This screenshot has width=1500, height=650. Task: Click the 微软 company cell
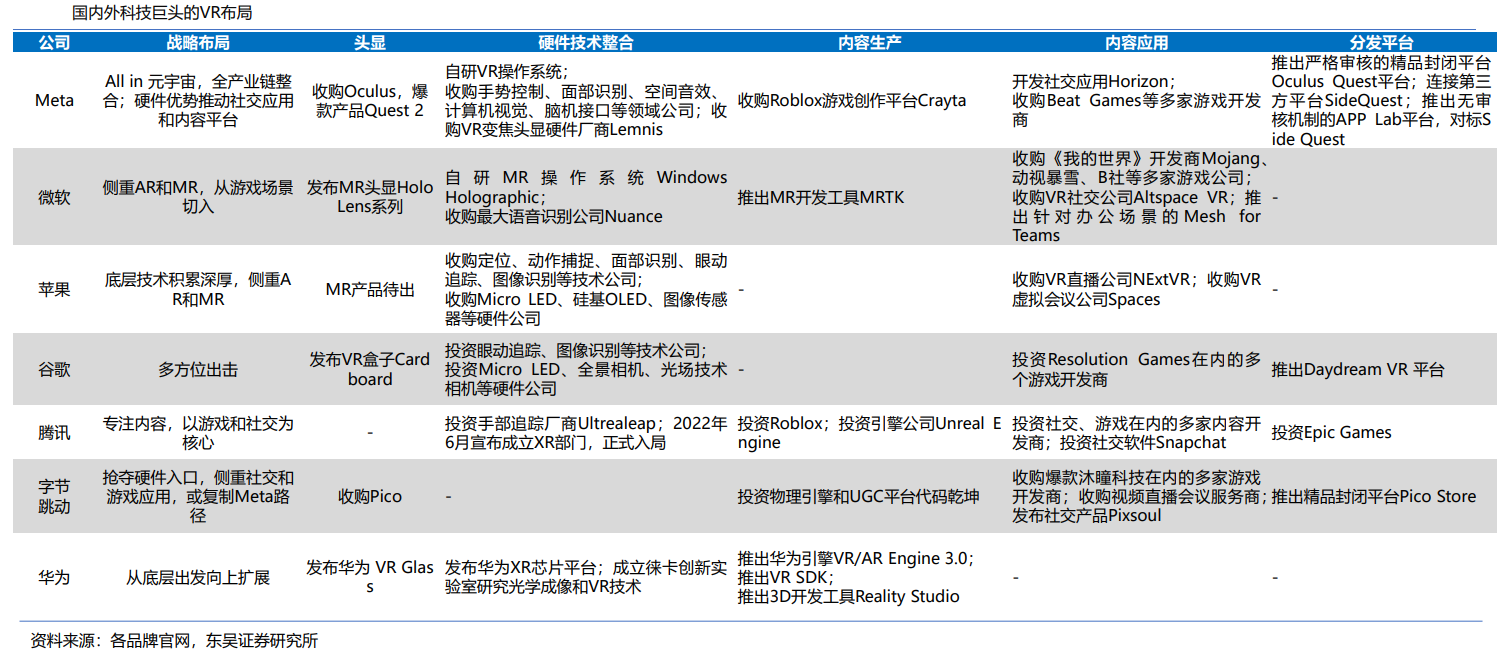[x=54, y=197]
